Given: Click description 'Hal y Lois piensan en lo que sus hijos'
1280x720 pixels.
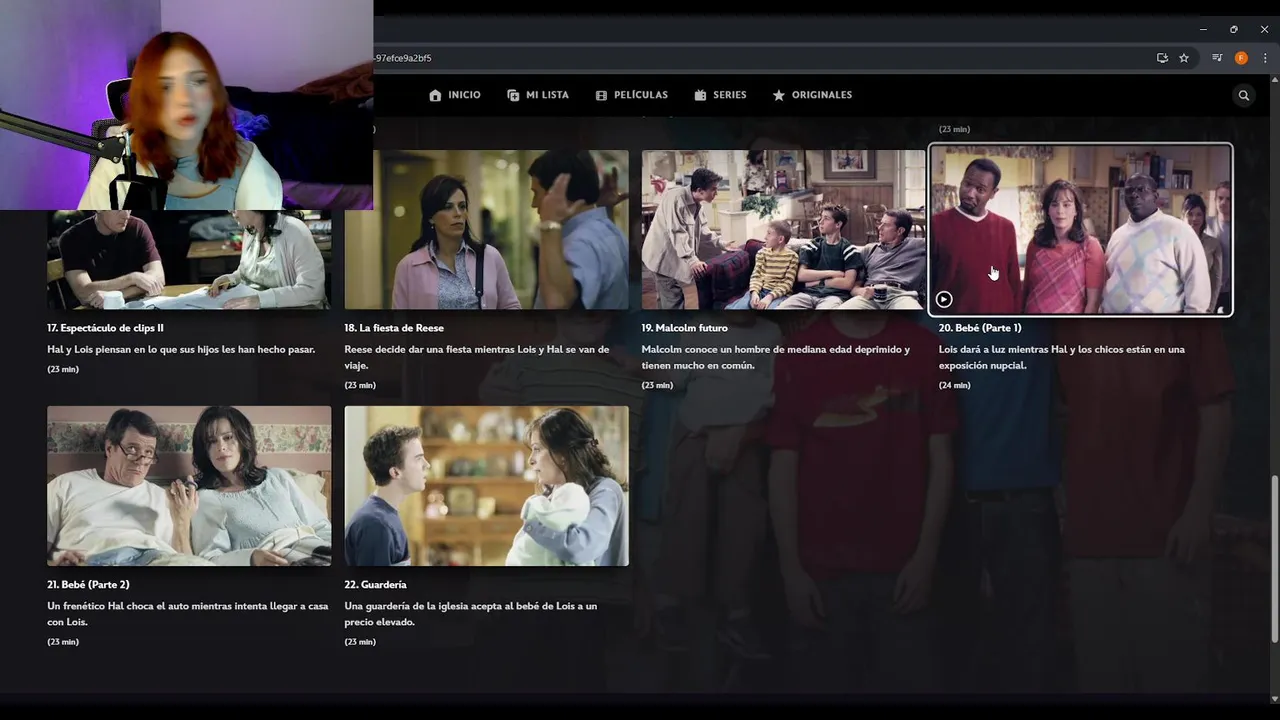Looking at the screenshot, I should pos(181,350).
